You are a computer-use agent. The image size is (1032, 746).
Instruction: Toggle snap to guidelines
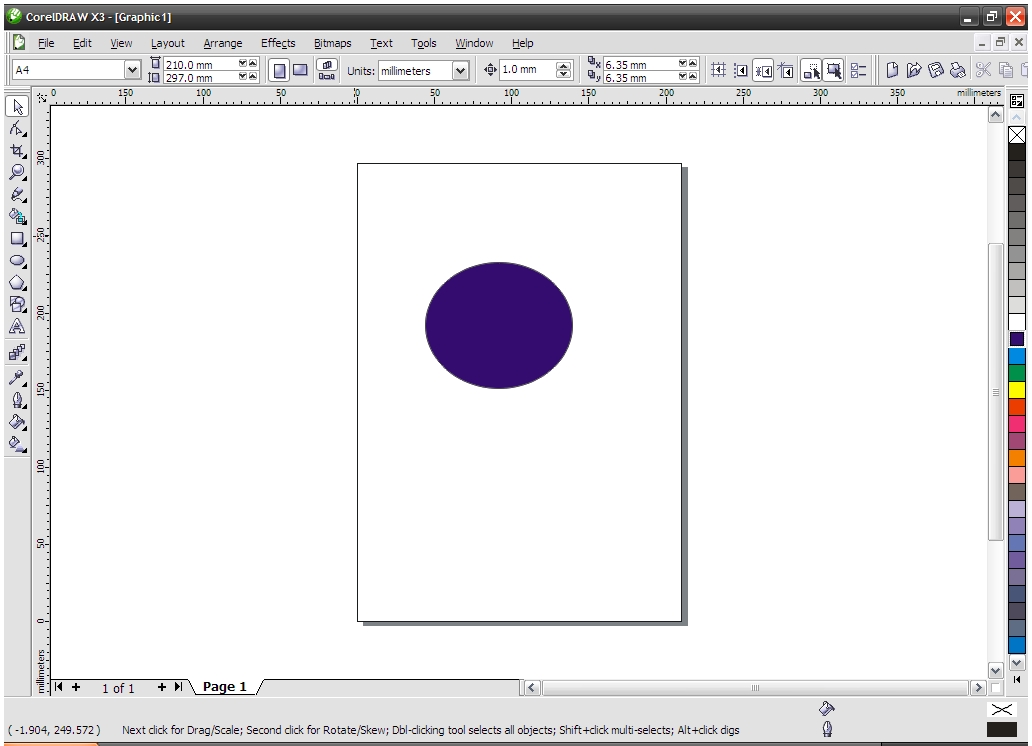[741, 70]
